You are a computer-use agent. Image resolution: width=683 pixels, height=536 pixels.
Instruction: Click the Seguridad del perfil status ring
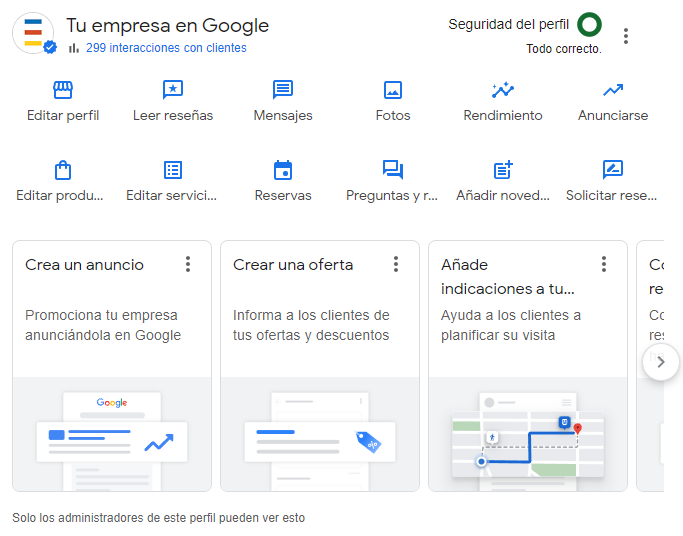click(590, 25)
